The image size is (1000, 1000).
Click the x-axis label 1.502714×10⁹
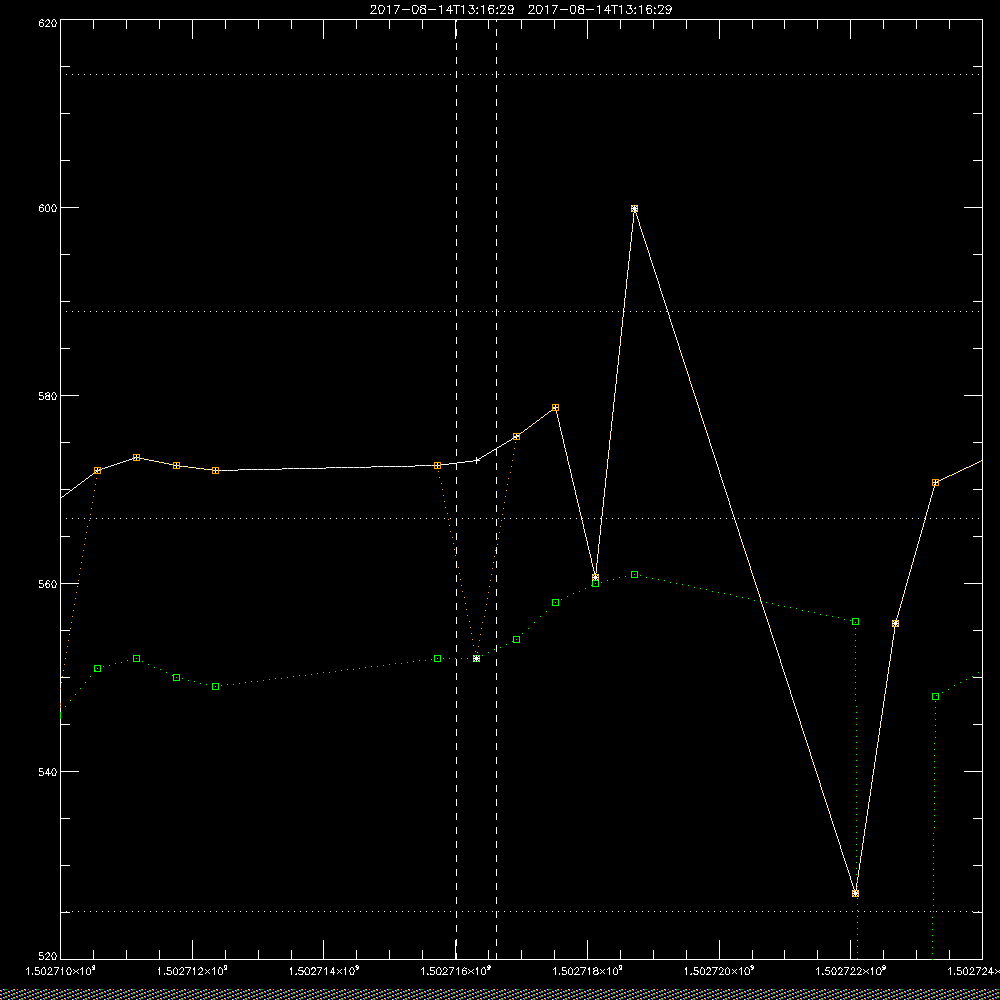pos(324,971)
